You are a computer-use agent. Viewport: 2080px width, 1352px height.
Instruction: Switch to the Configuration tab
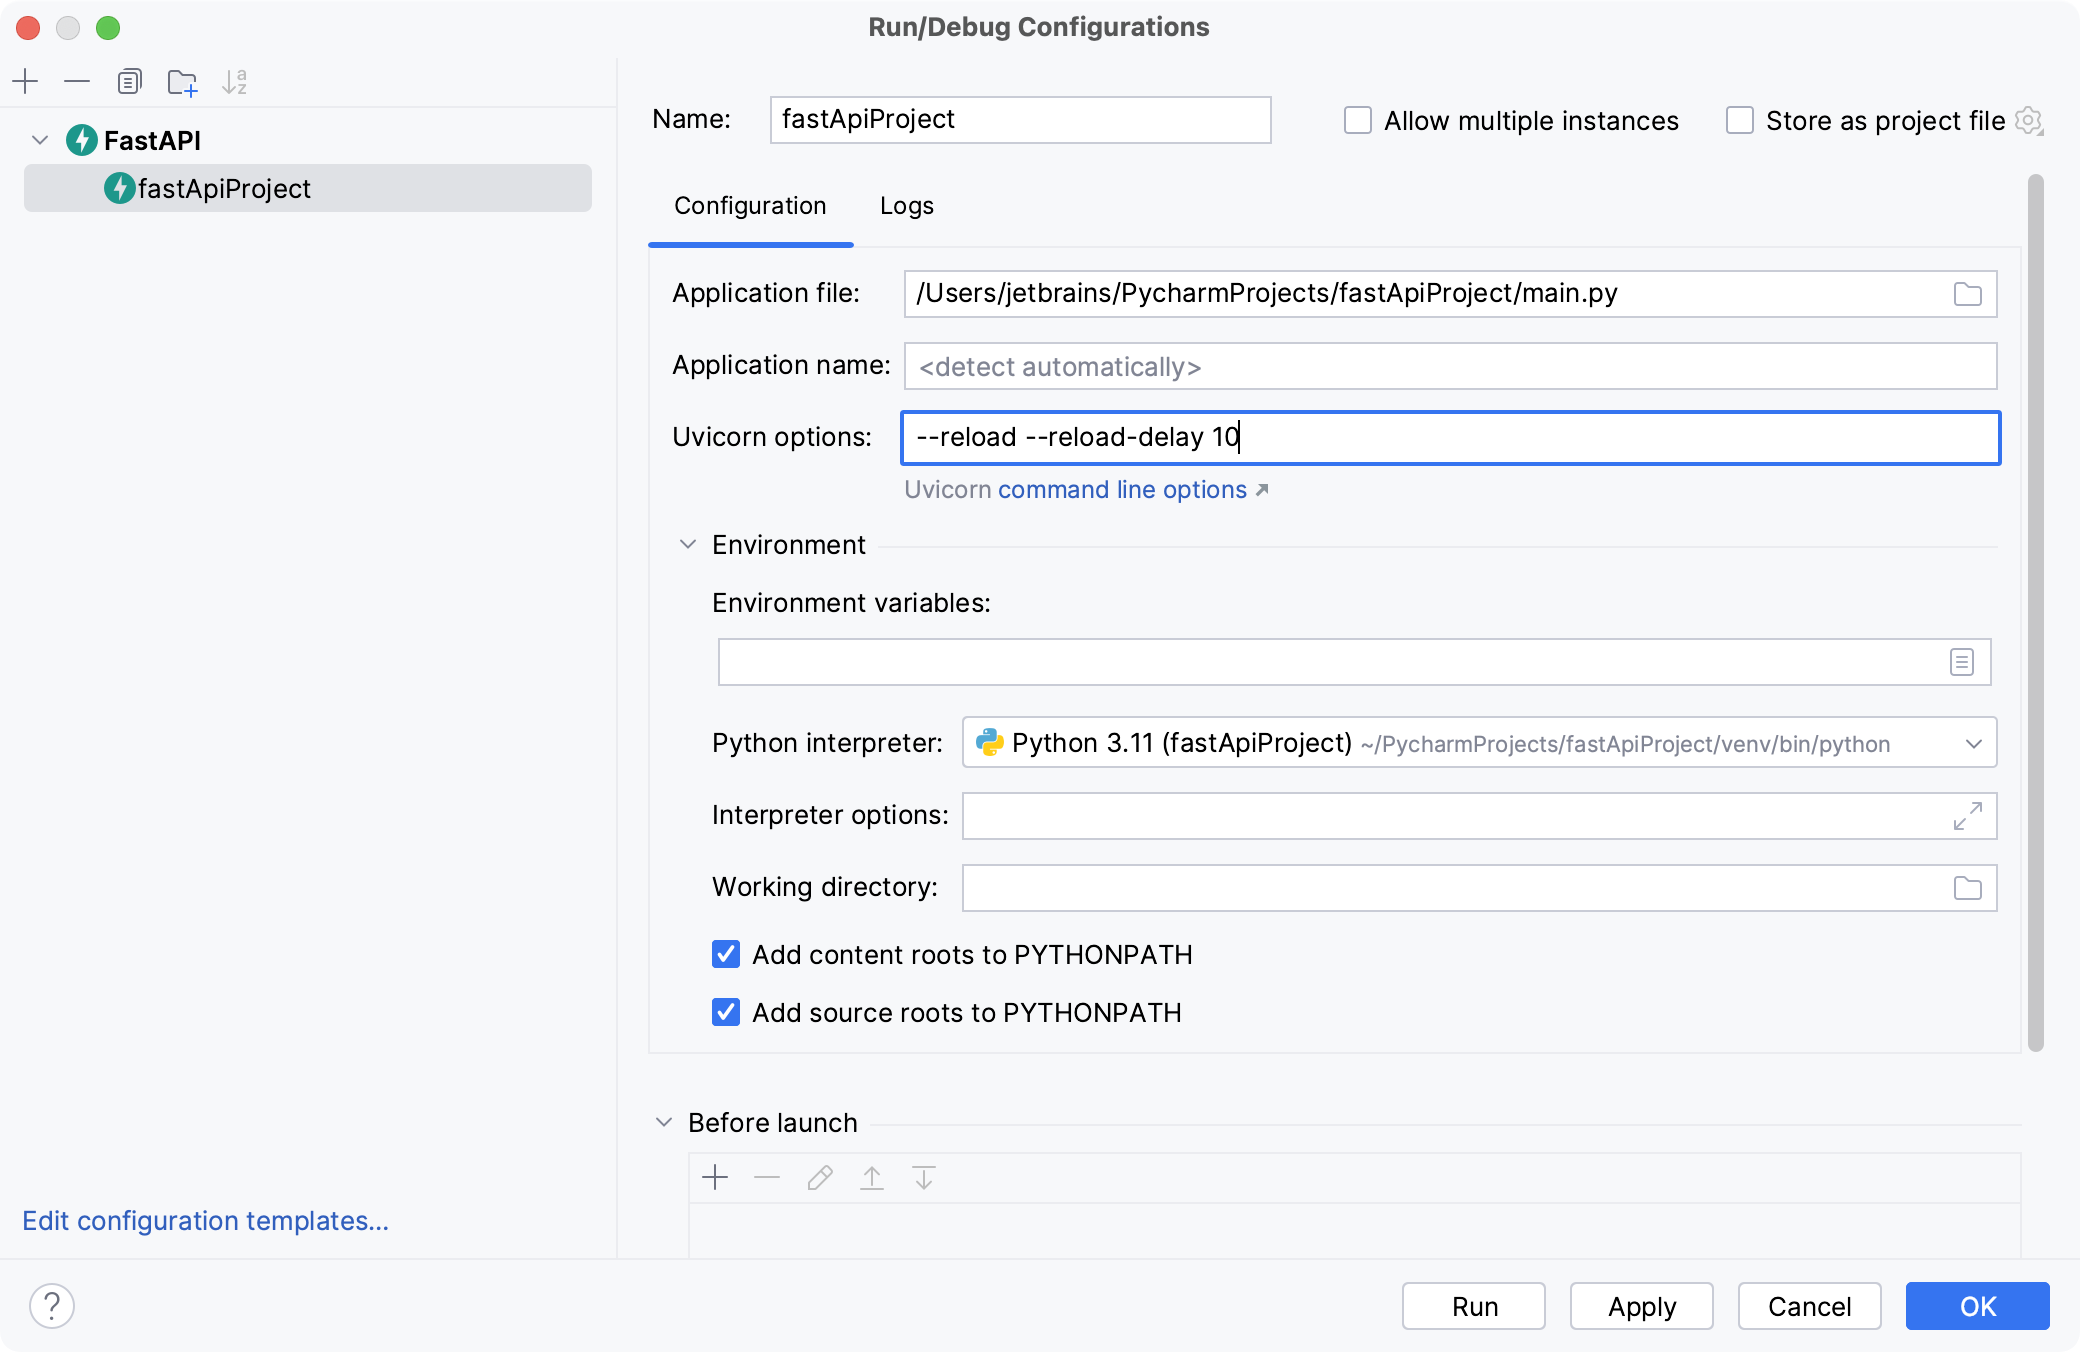pos(750,206)
